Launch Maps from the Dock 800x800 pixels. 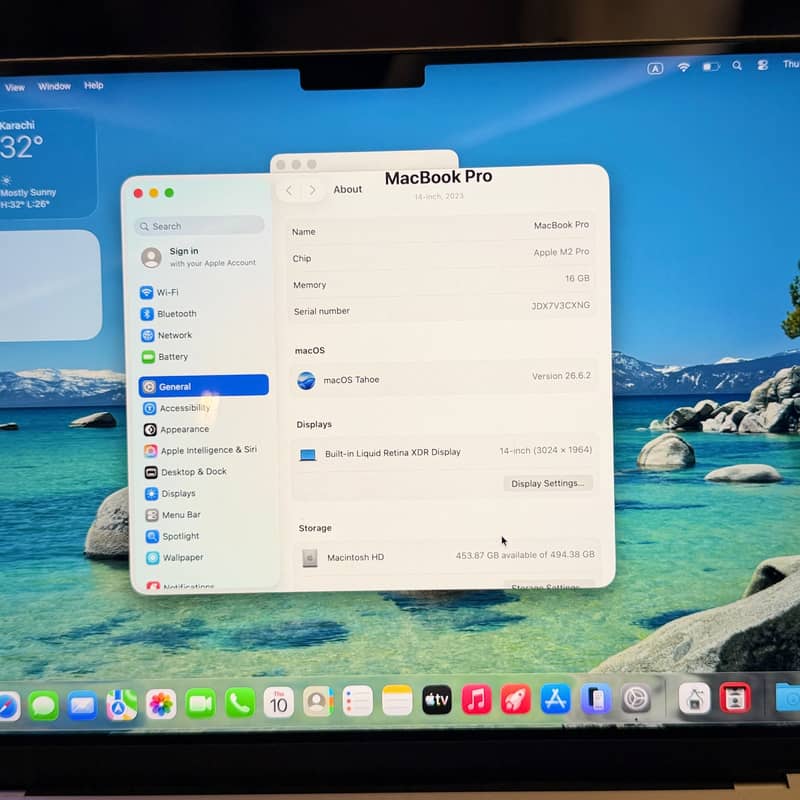[121, 705]
